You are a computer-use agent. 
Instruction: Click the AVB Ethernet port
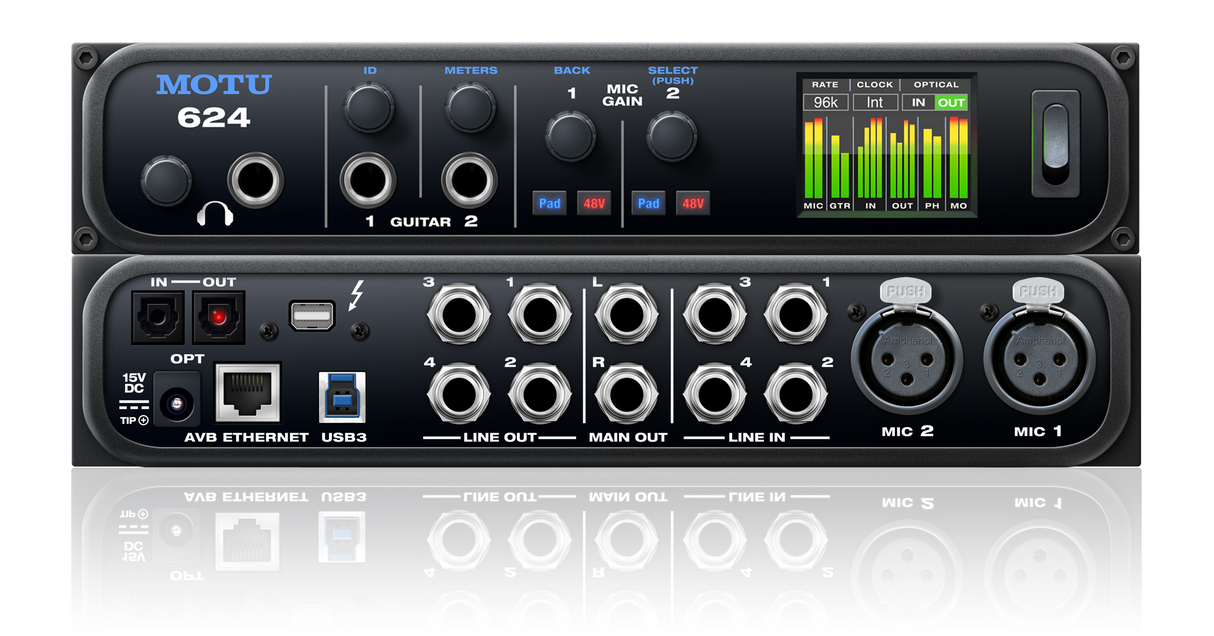(247, 394)
